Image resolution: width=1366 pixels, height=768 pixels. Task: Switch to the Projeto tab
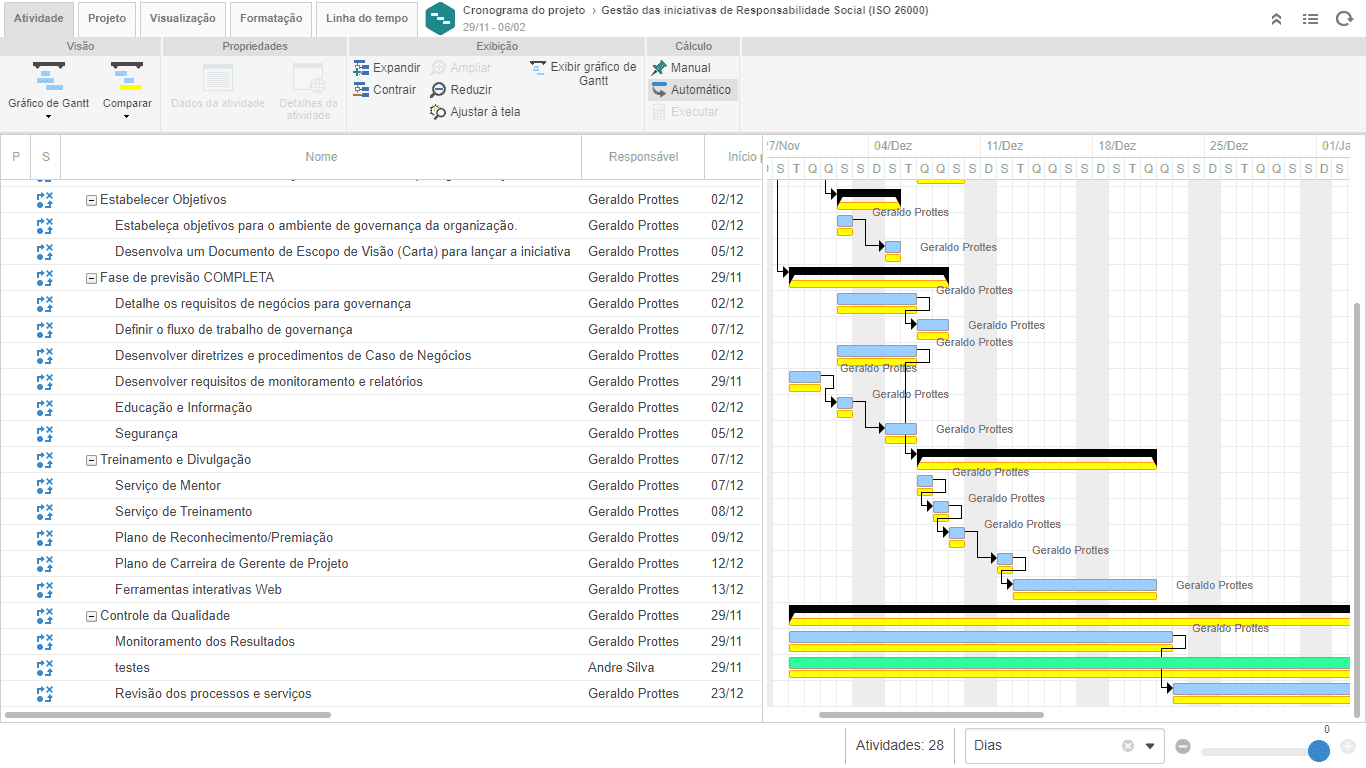point(107,18)
